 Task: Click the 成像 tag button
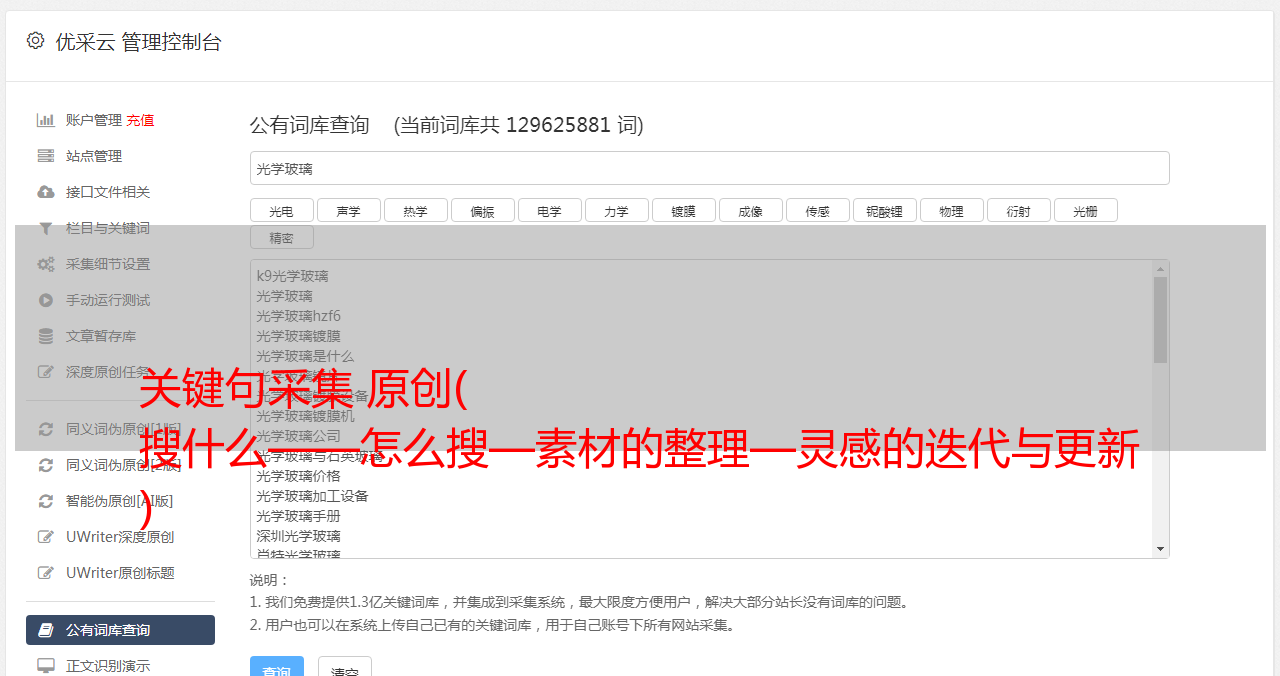[x=750, y=210]
